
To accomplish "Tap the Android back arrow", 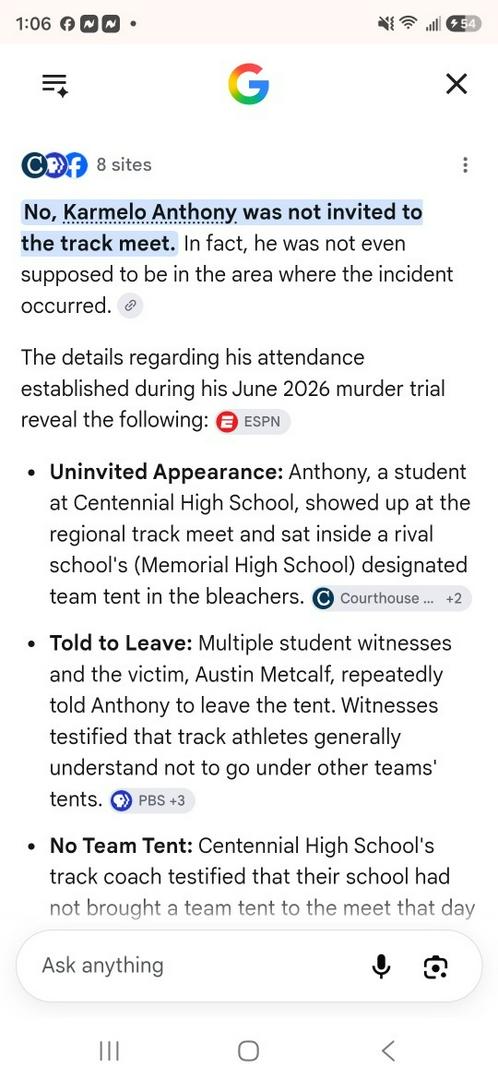I will point(388,1051).
